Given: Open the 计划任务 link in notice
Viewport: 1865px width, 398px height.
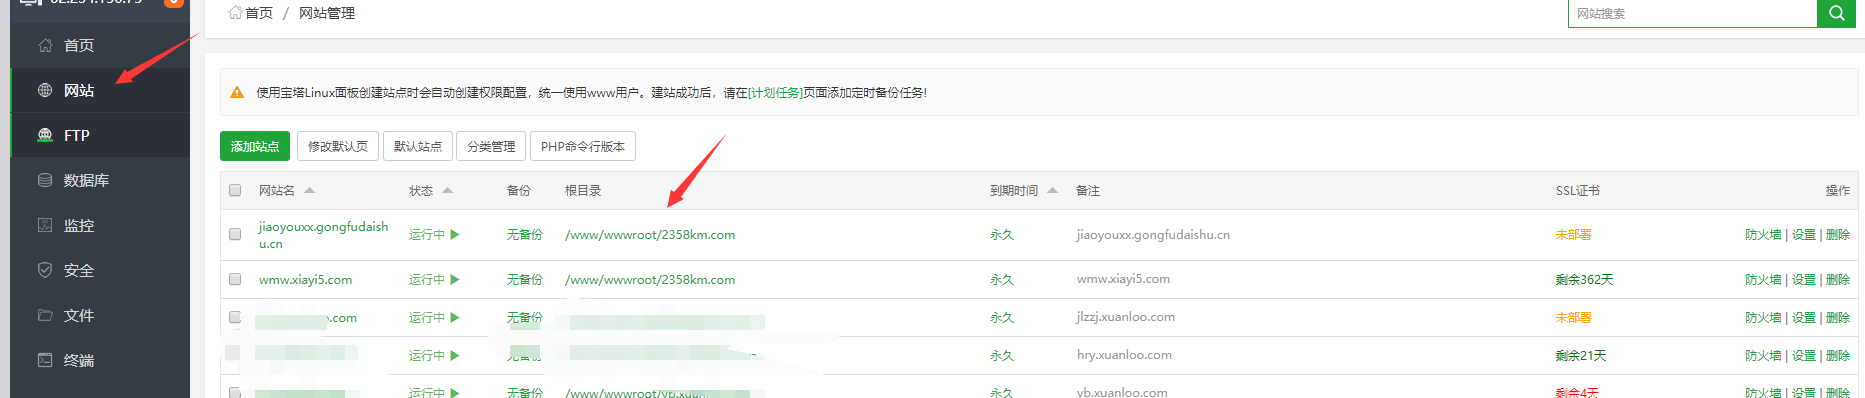Looking at the screenshot, I should tap(775, 92).
